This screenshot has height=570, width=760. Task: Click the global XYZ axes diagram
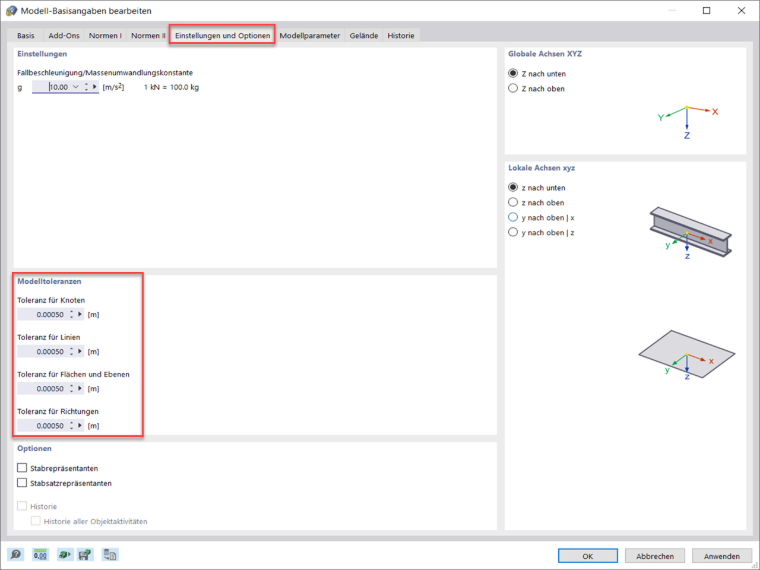(x=687, y=122)
